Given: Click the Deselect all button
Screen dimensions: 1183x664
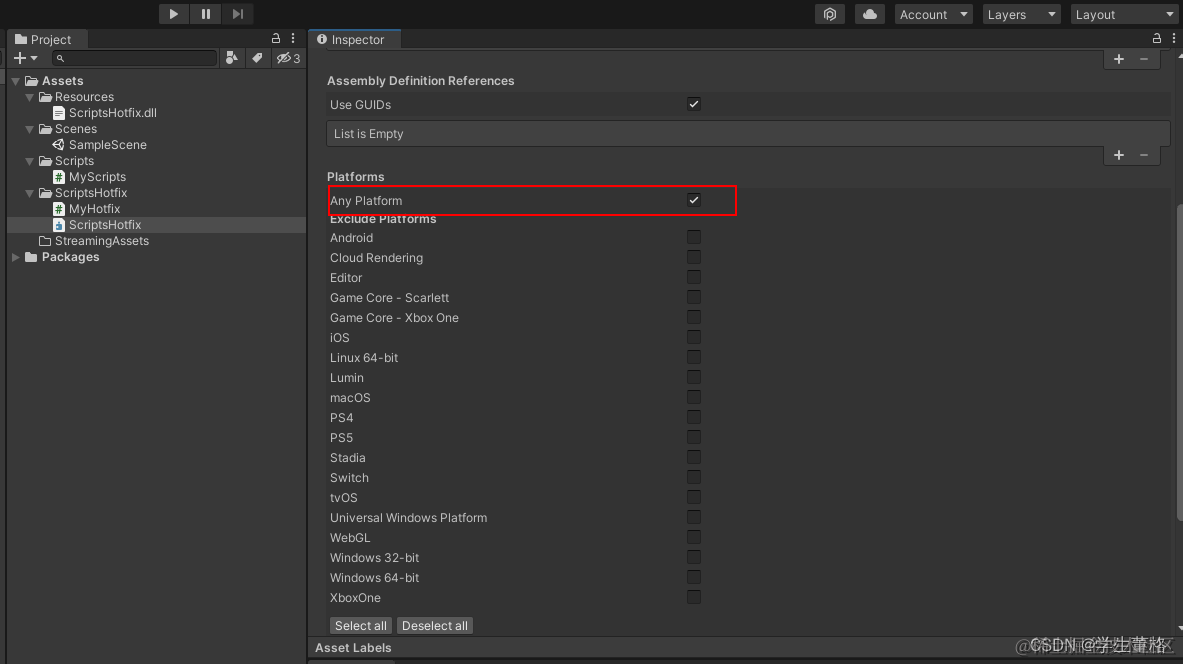Looking at the screenshot, I should click(435, 626).
